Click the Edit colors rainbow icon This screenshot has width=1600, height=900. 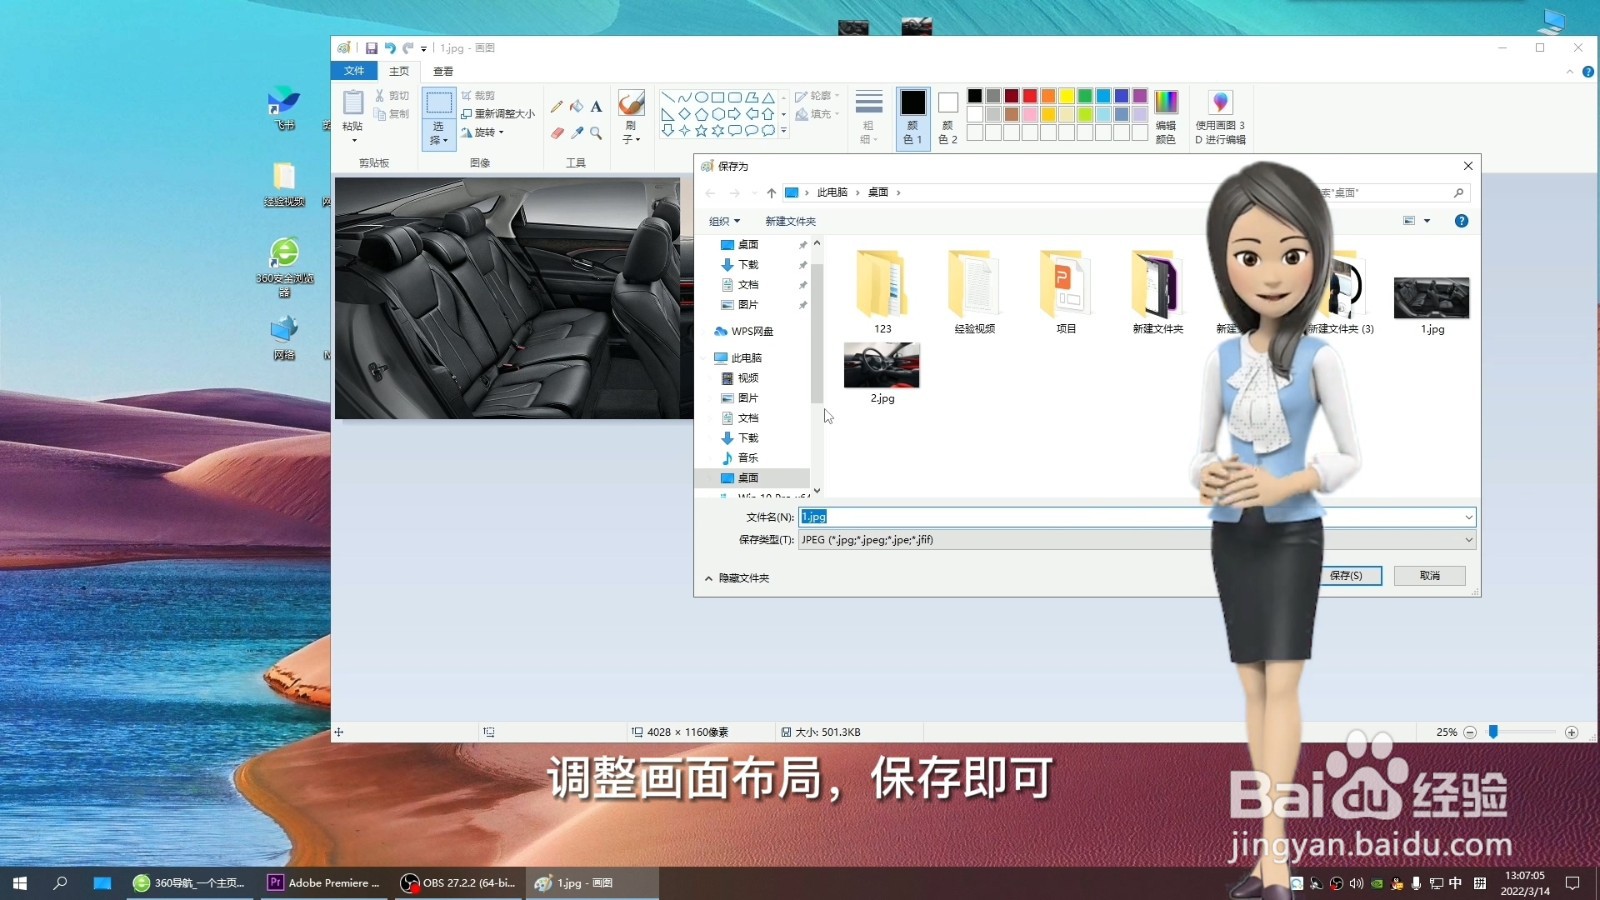(1166, 102)
